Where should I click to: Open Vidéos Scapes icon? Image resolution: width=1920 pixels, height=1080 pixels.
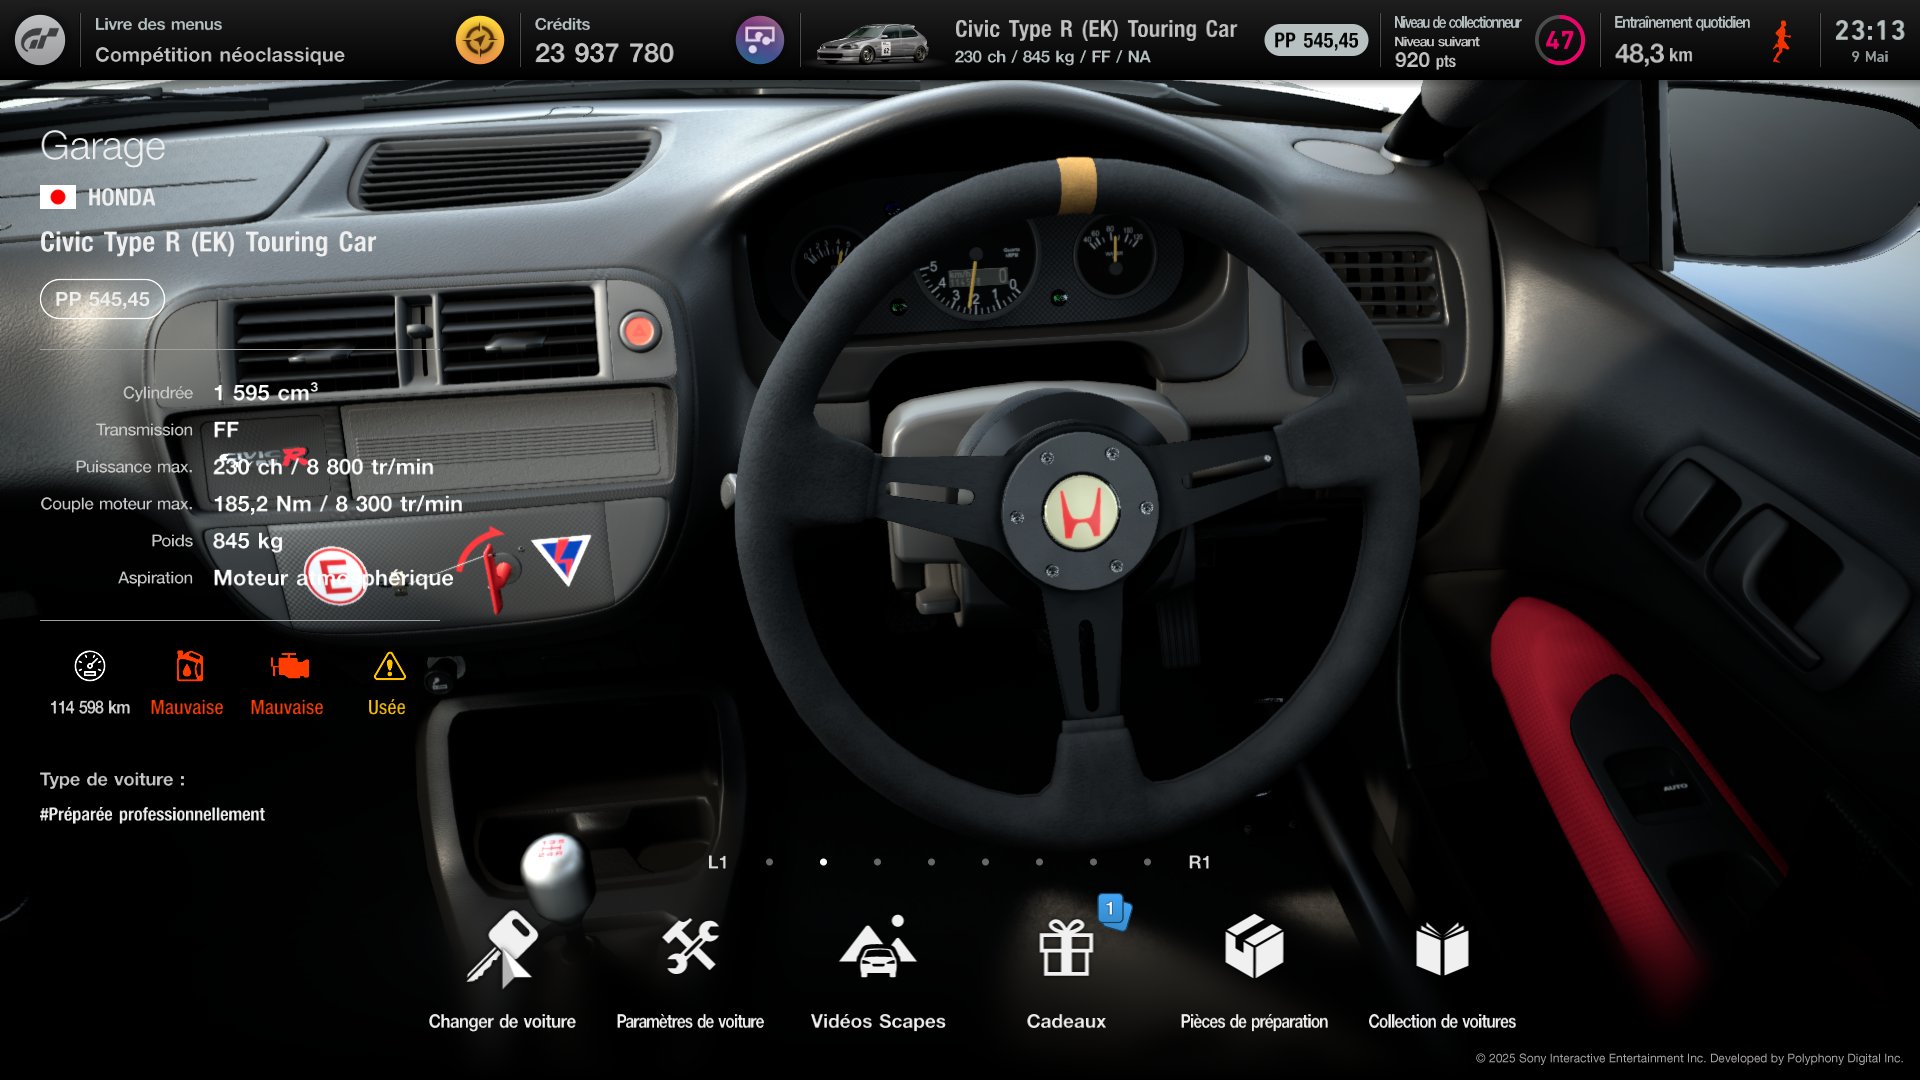[x=878, y=948]
